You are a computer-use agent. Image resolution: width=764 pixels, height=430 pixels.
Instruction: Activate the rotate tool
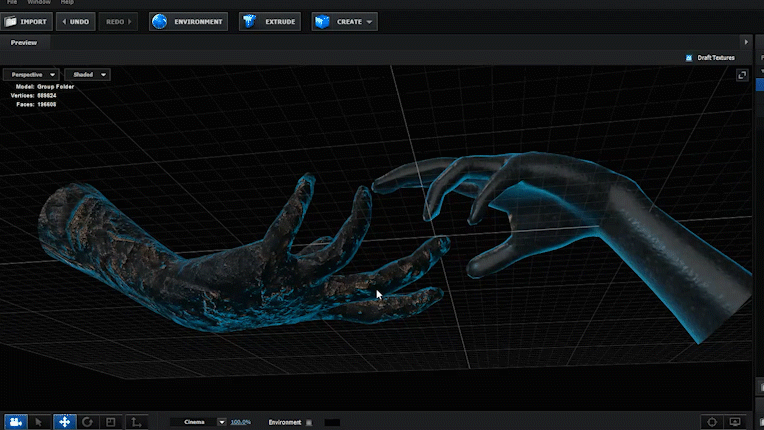coord(88,422)
